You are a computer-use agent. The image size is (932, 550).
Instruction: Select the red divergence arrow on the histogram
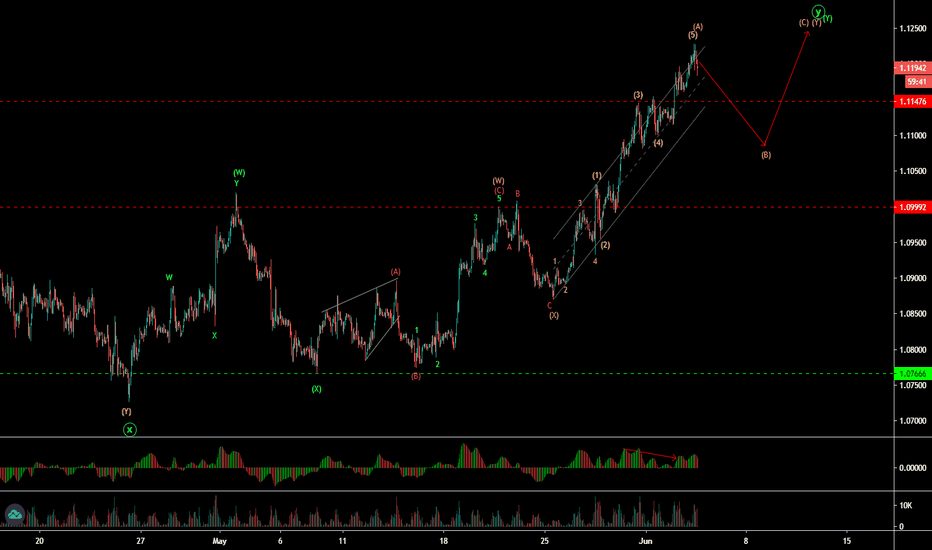(650, 454)
